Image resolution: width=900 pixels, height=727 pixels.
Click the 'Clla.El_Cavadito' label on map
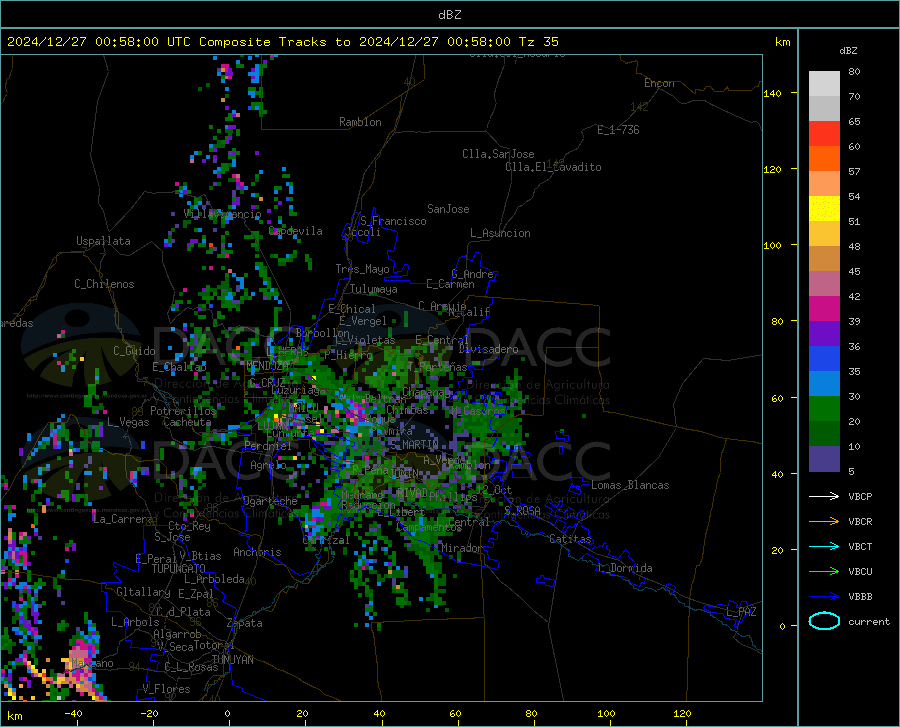[x=553, y=167]
